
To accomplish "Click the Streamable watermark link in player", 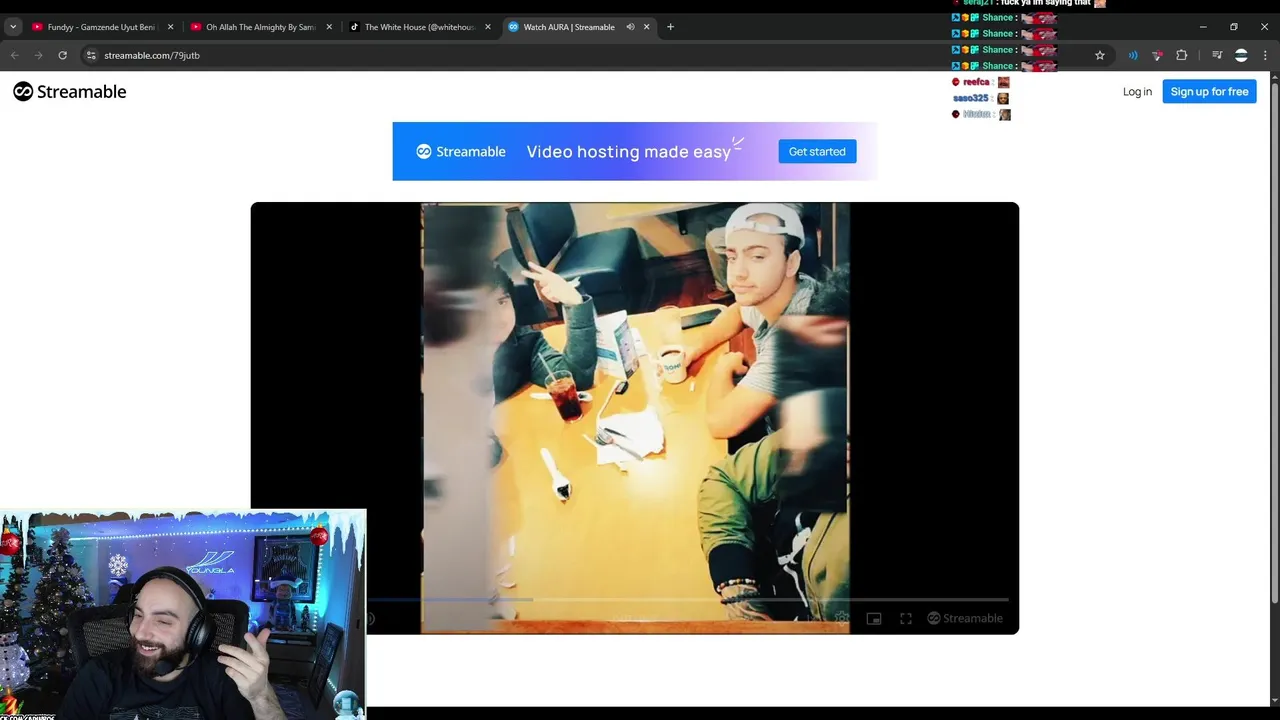I will (965, 618).
